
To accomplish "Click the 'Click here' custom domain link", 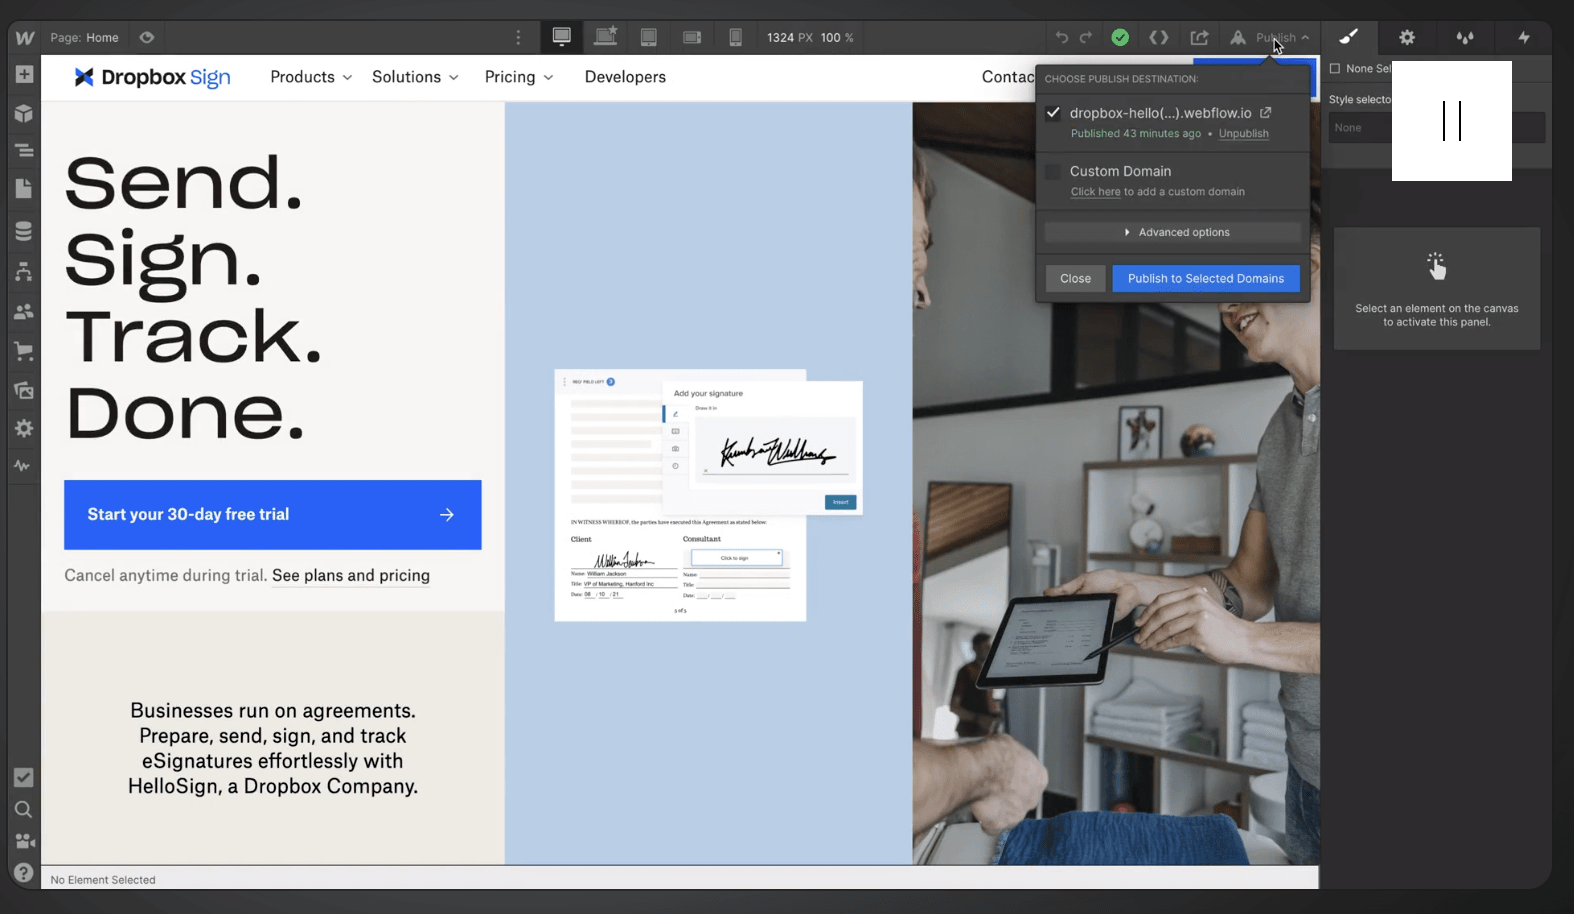I will click(x=1095, y=191).
